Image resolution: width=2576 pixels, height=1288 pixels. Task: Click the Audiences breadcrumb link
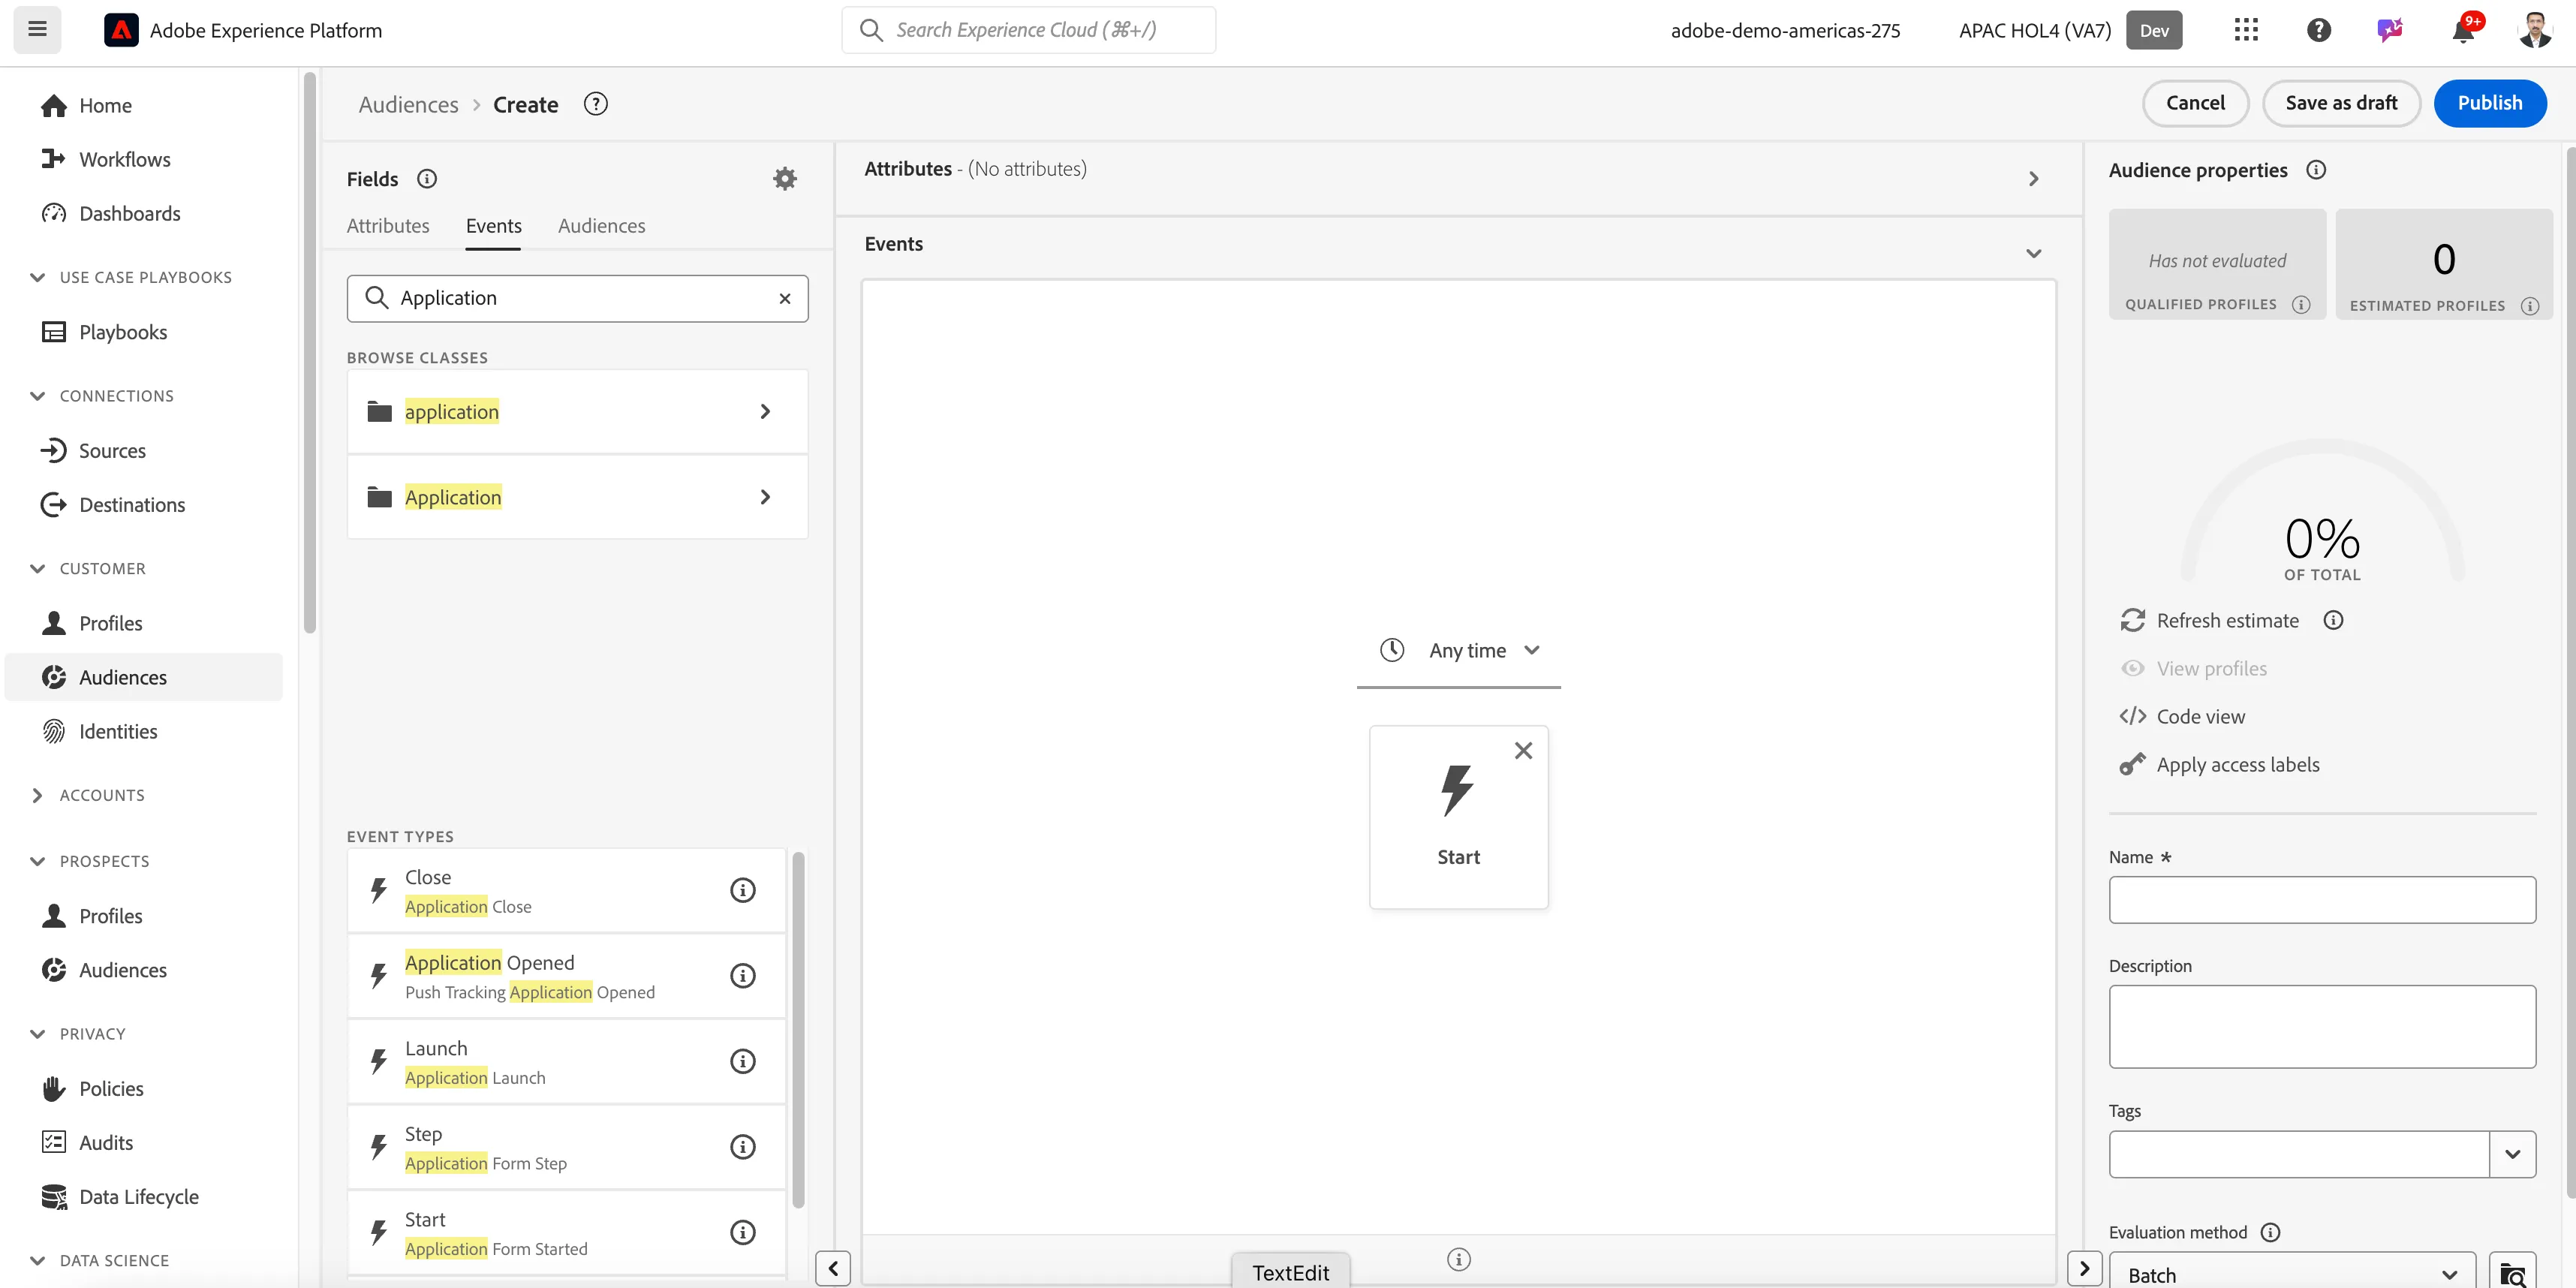click(408, 104)
